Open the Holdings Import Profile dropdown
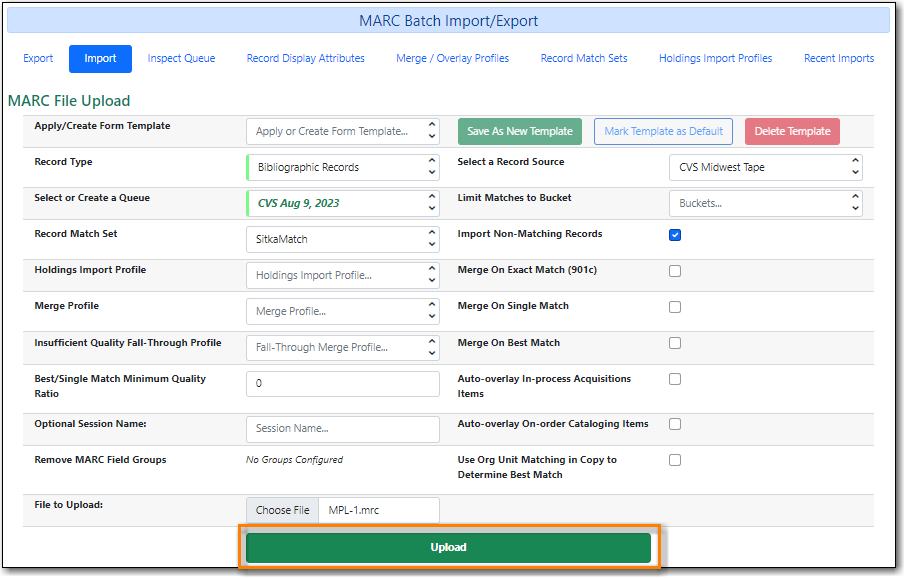 coord(343,275)
